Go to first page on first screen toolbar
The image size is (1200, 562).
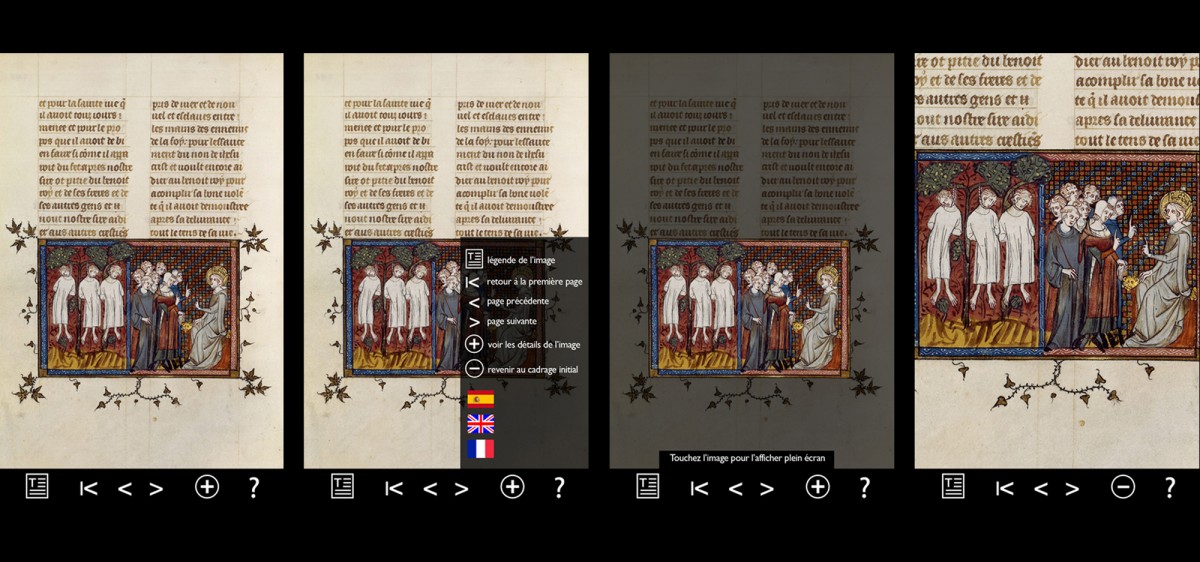point(89,488)
